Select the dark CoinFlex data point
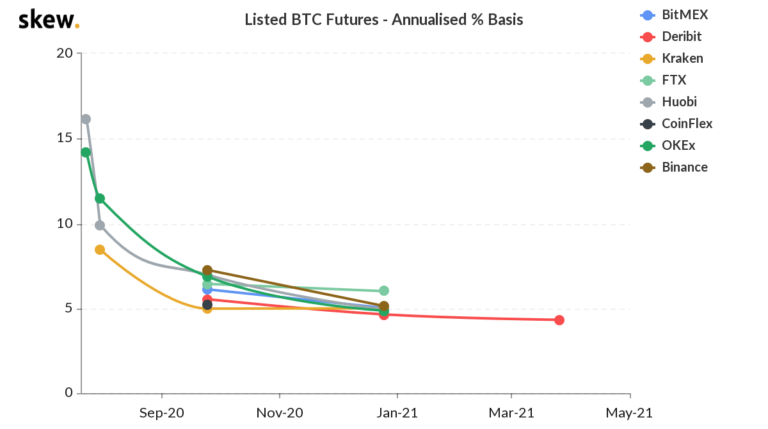This screenshot has width=768, height=429. 207,305
